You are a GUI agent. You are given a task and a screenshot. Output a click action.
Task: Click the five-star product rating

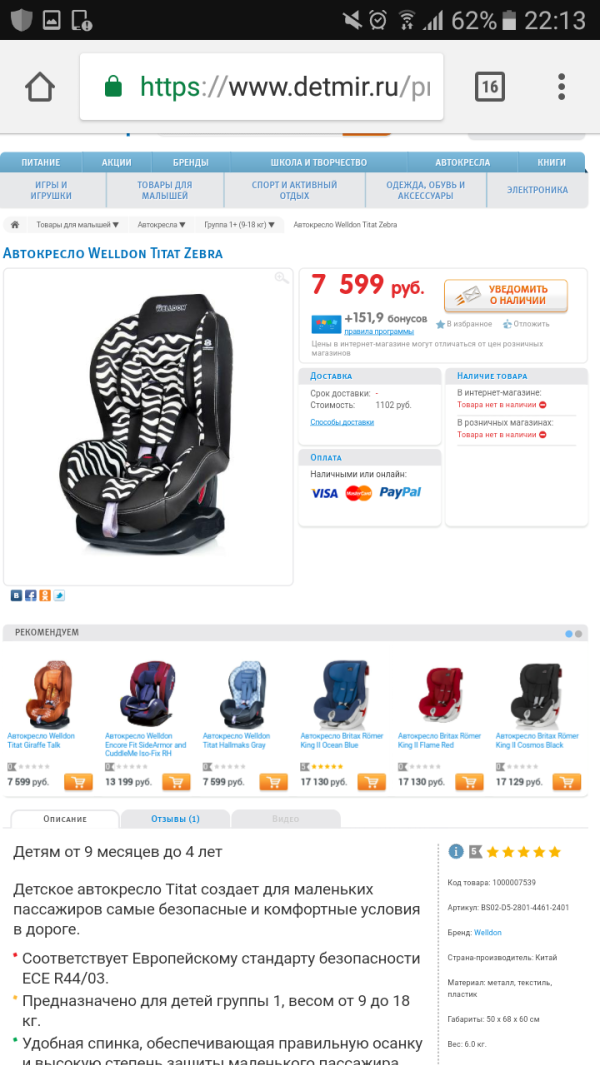point(524,852)
